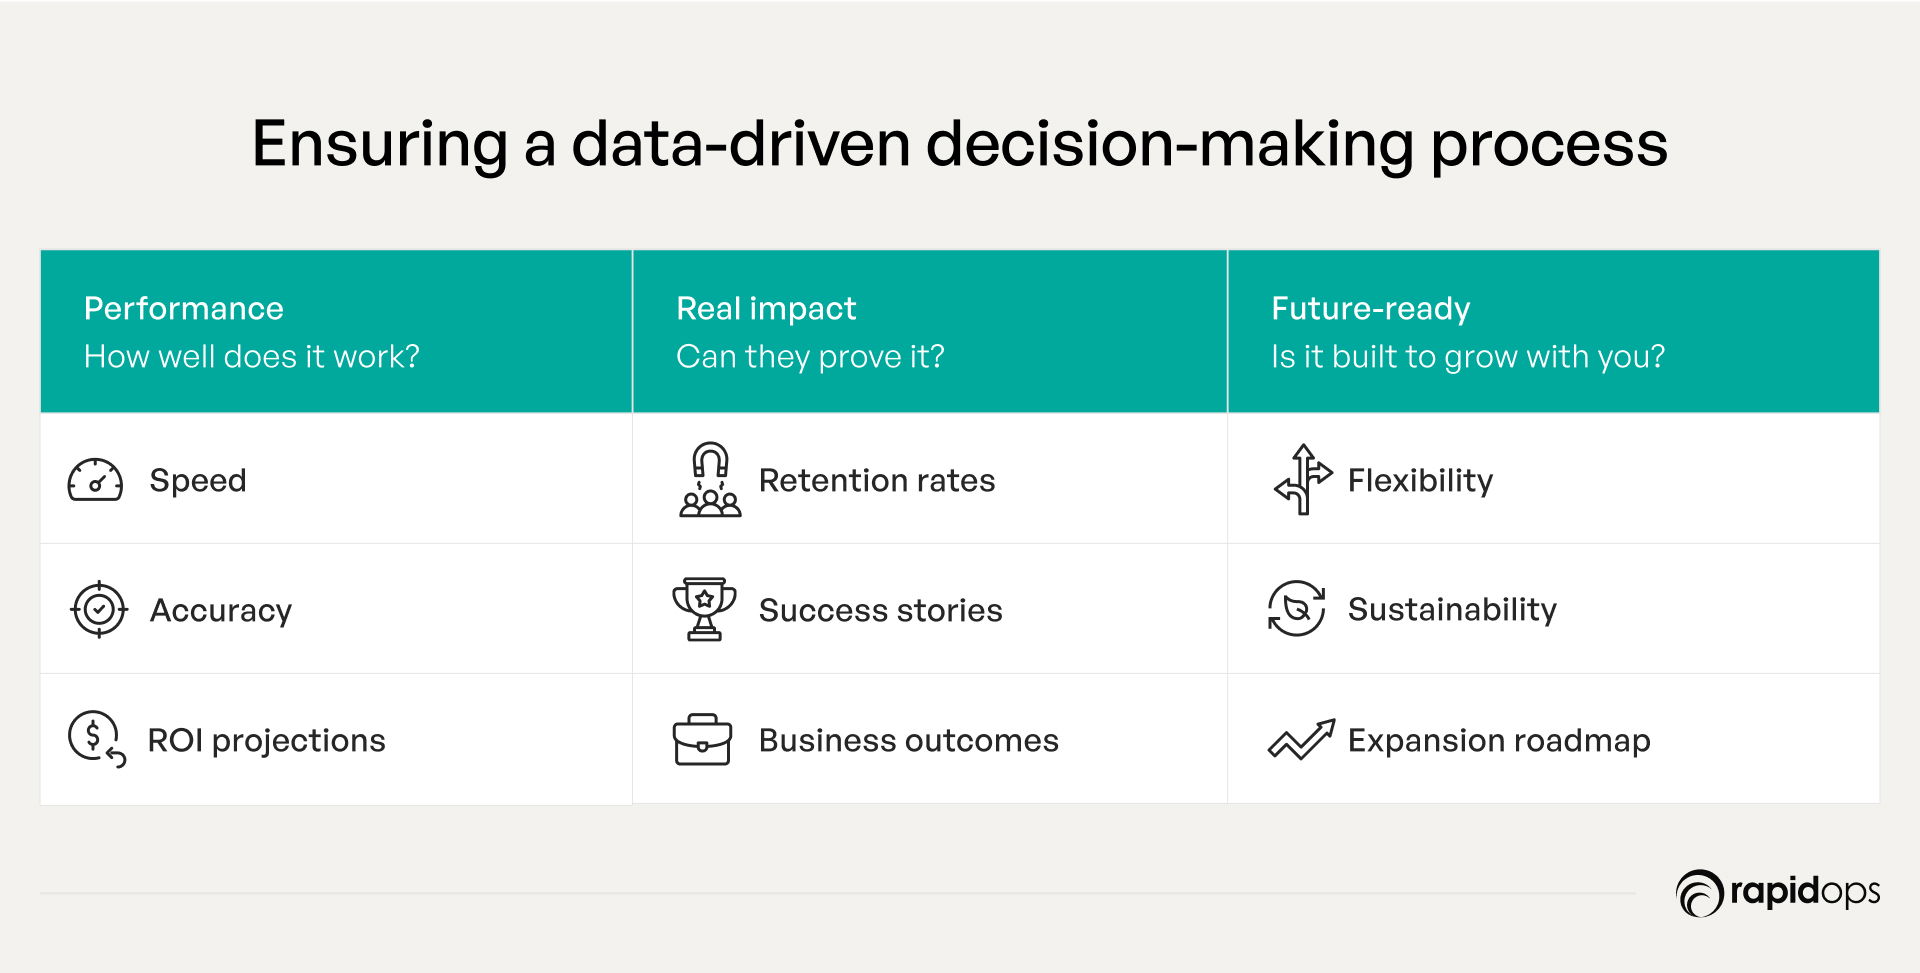Choose the Future-ready column header
The width and height of the screenshot is (1920, 973).
click(1554, 332)
